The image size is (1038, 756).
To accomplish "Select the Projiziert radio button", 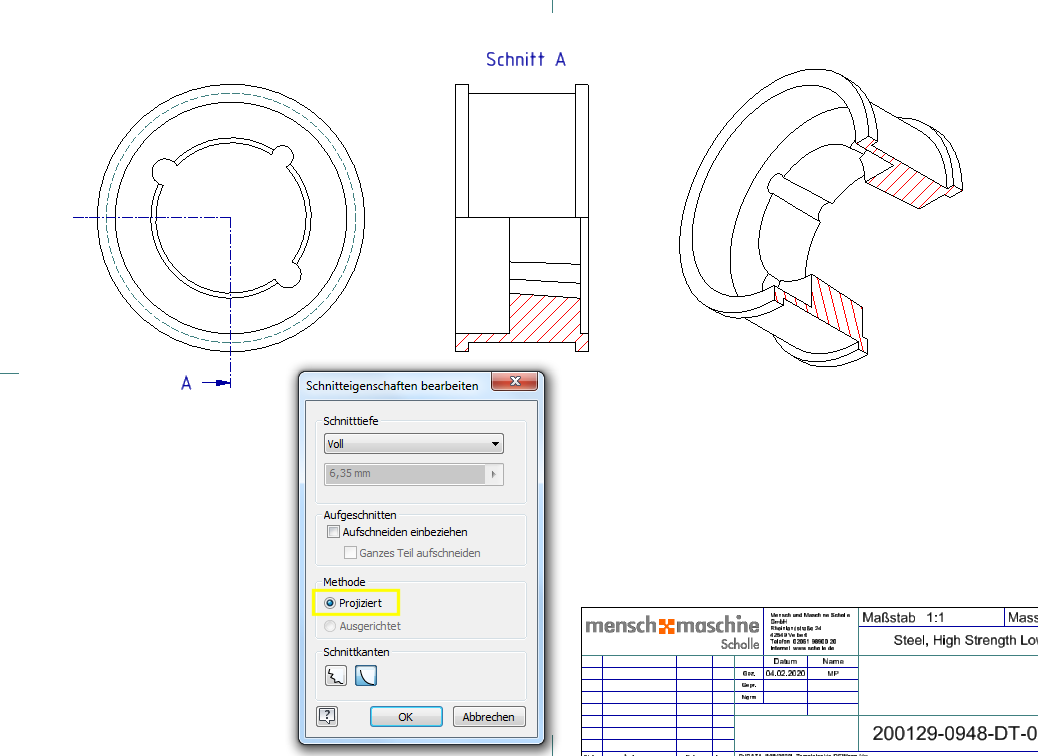I will point(330,603).
